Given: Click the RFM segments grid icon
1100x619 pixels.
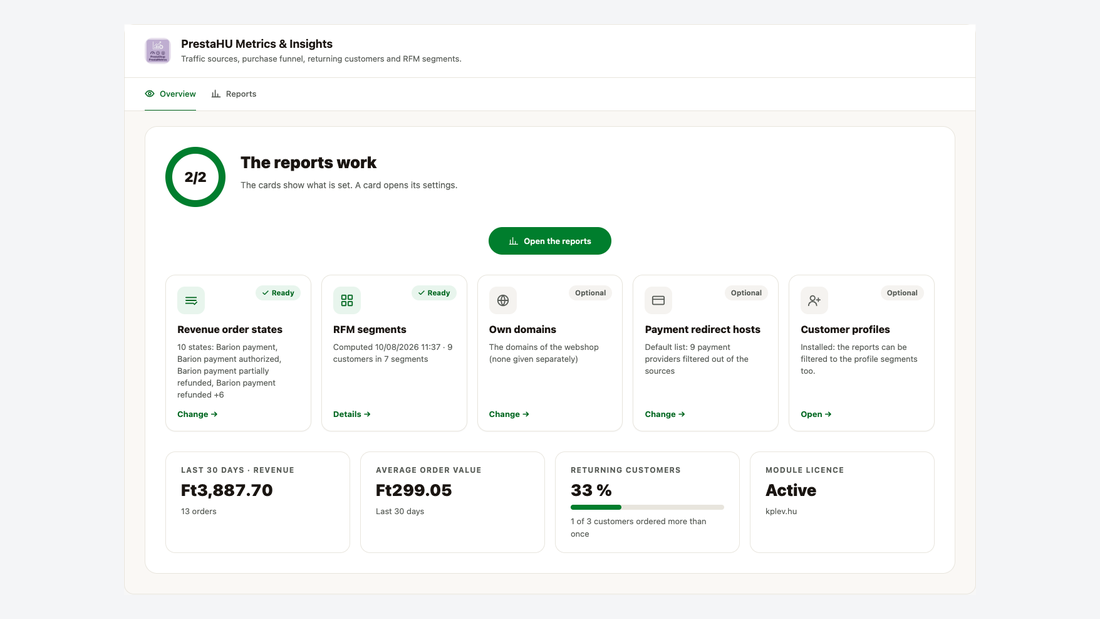Looking at the screenshot, I should [347, 300].
